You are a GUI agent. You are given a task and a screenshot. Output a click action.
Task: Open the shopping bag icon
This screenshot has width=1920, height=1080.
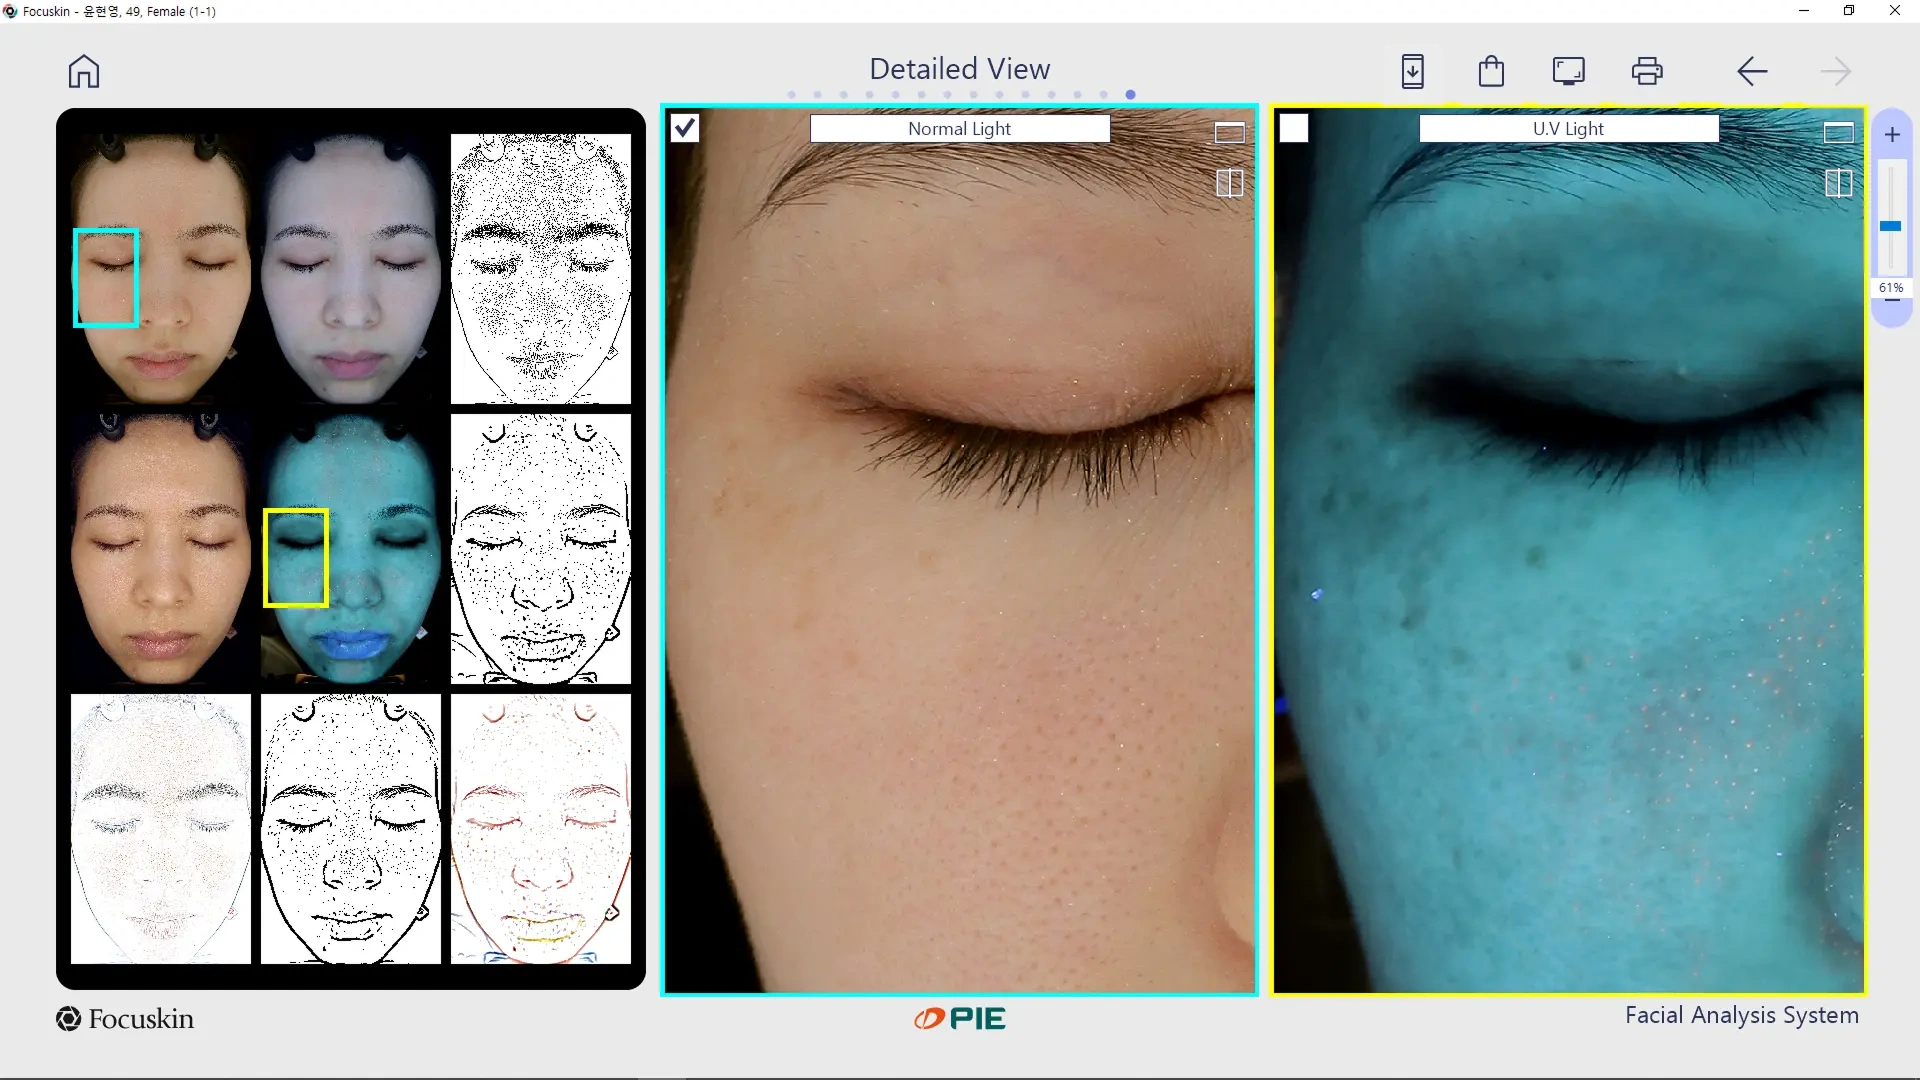[x=1491, y=71]
